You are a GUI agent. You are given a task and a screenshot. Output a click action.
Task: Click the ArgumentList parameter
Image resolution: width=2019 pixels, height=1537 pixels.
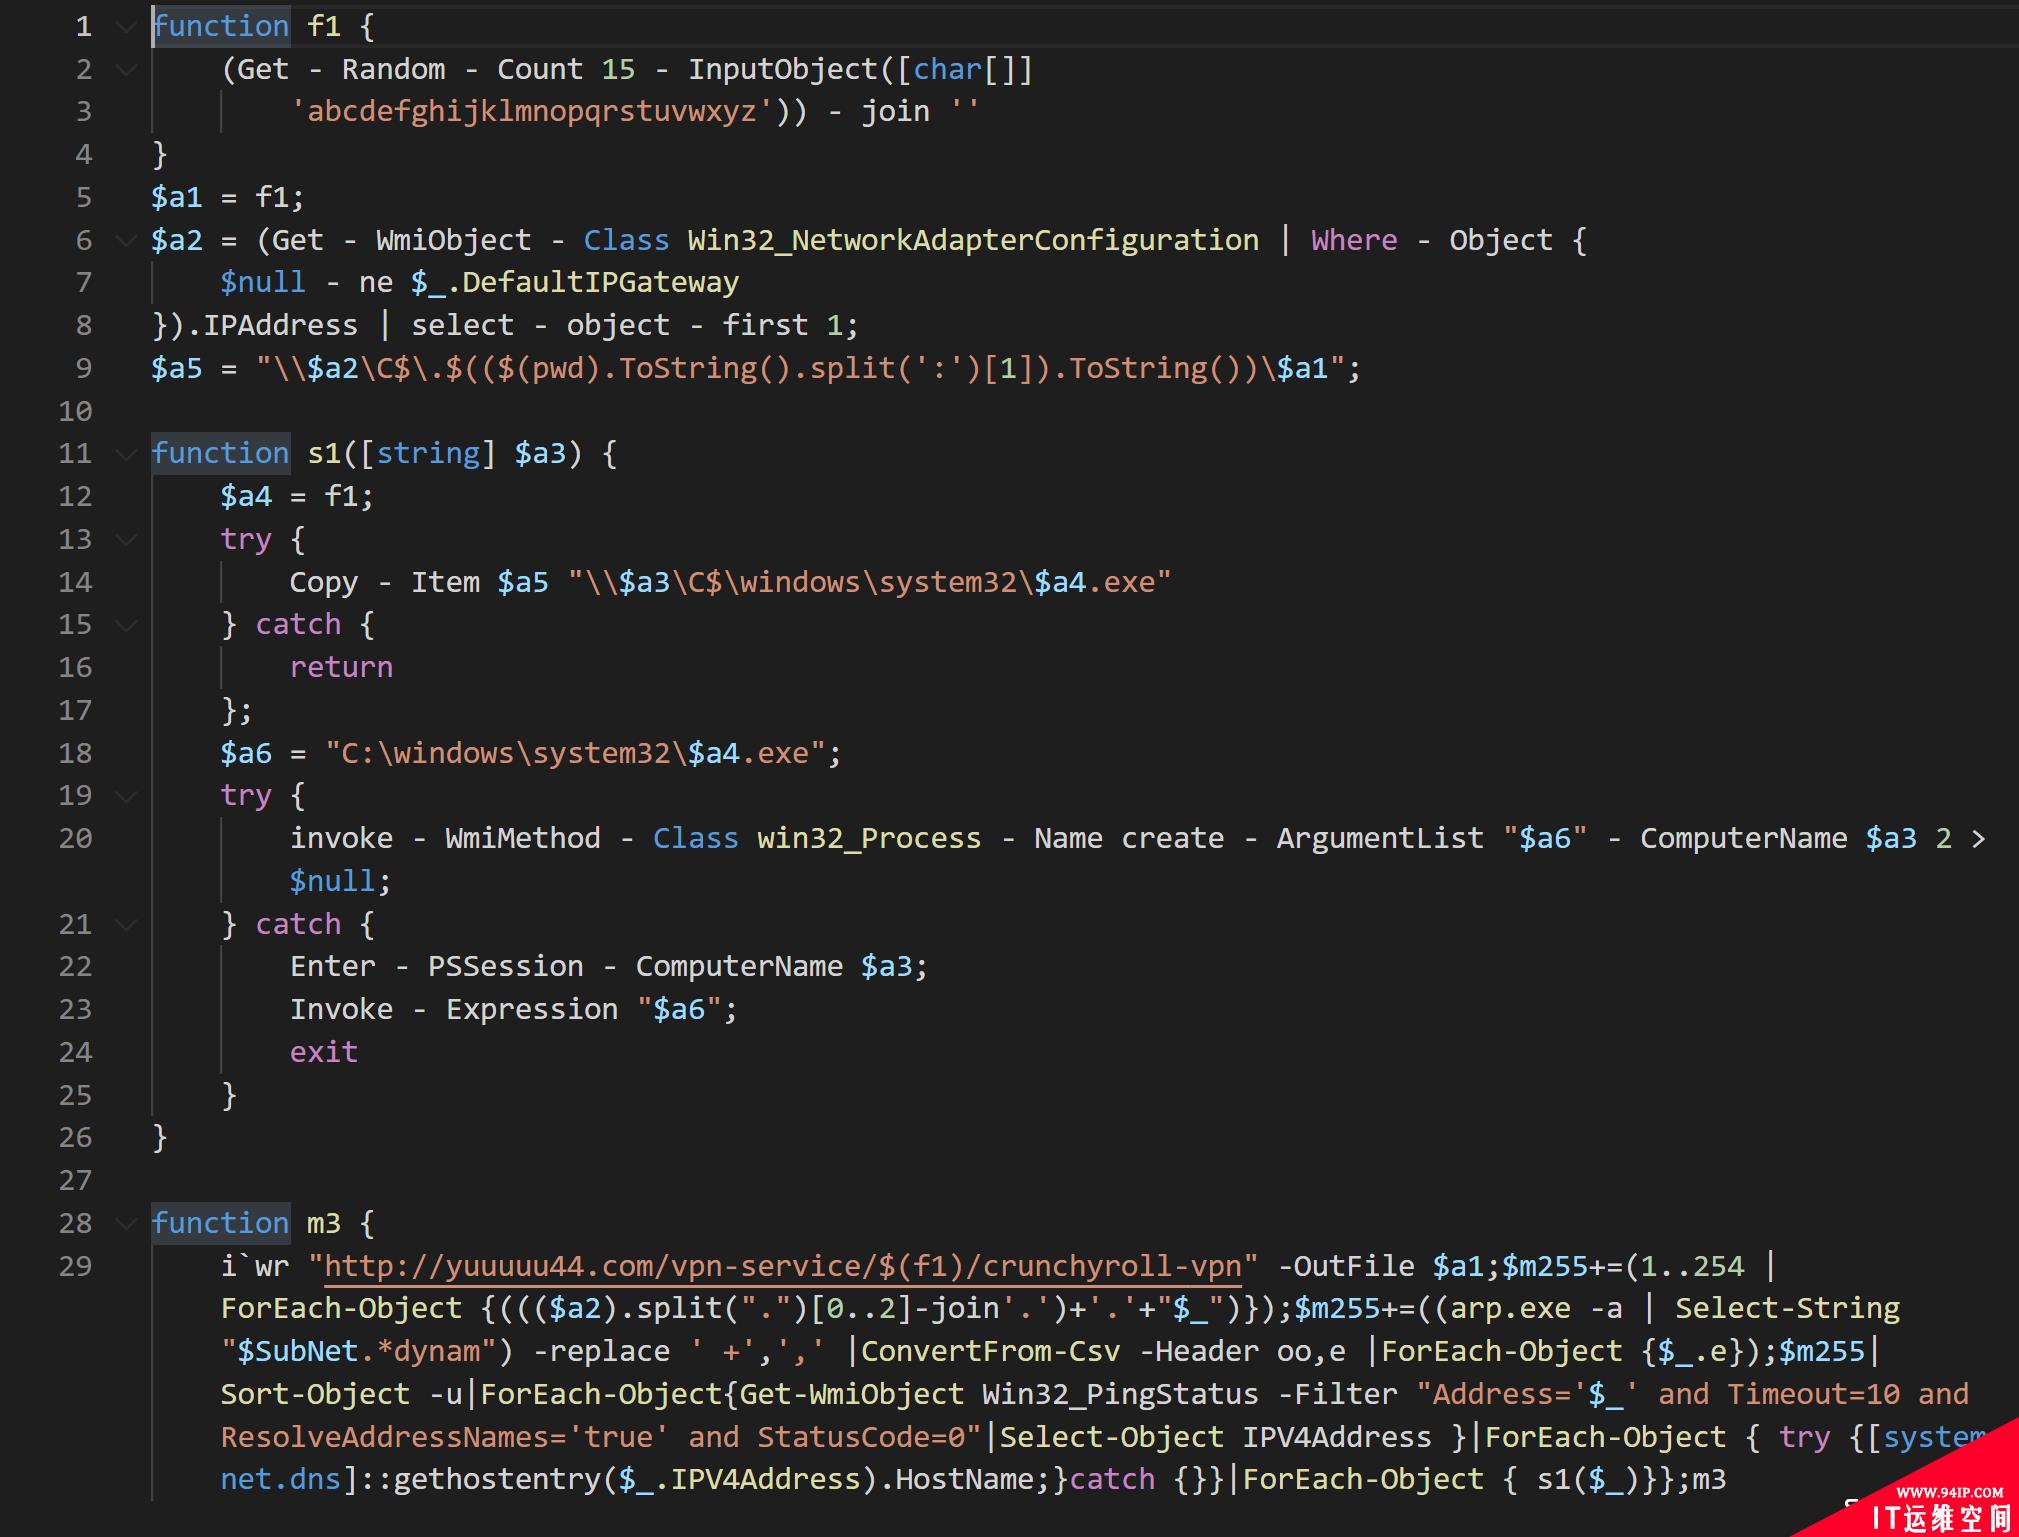tap(1380, 839)
